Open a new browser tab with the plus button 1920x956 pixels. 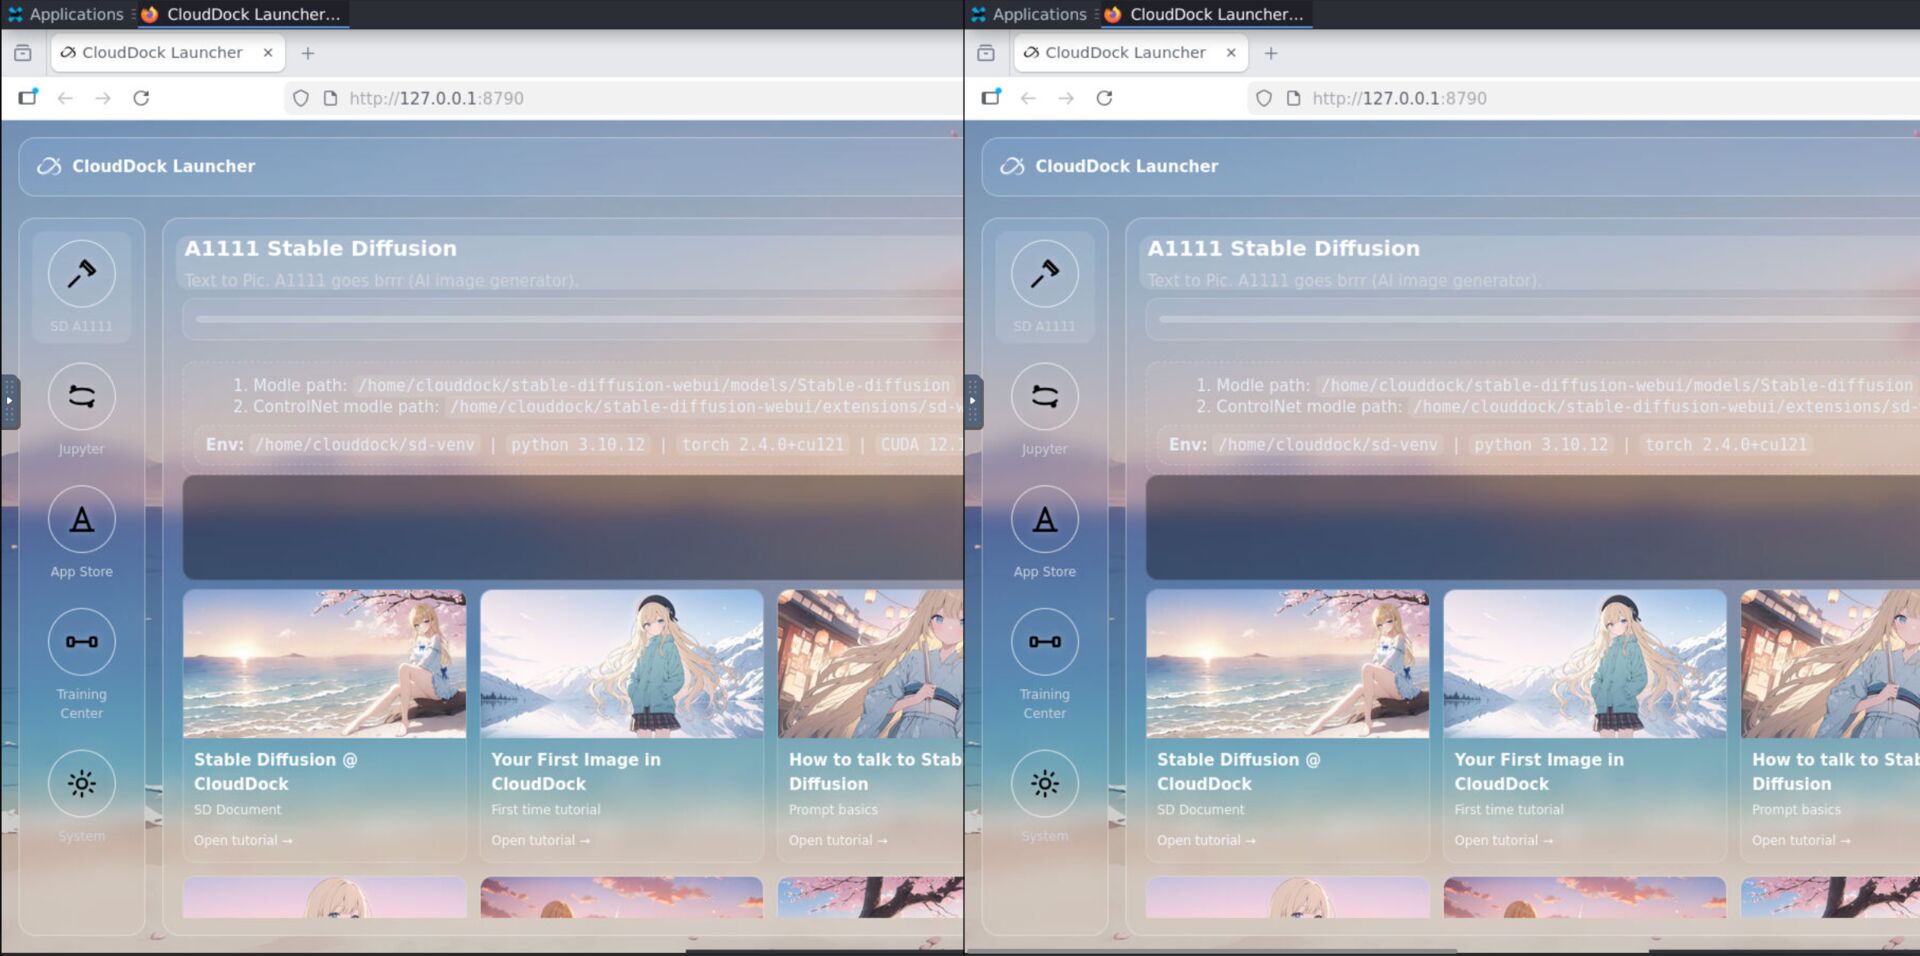[308, 52]
